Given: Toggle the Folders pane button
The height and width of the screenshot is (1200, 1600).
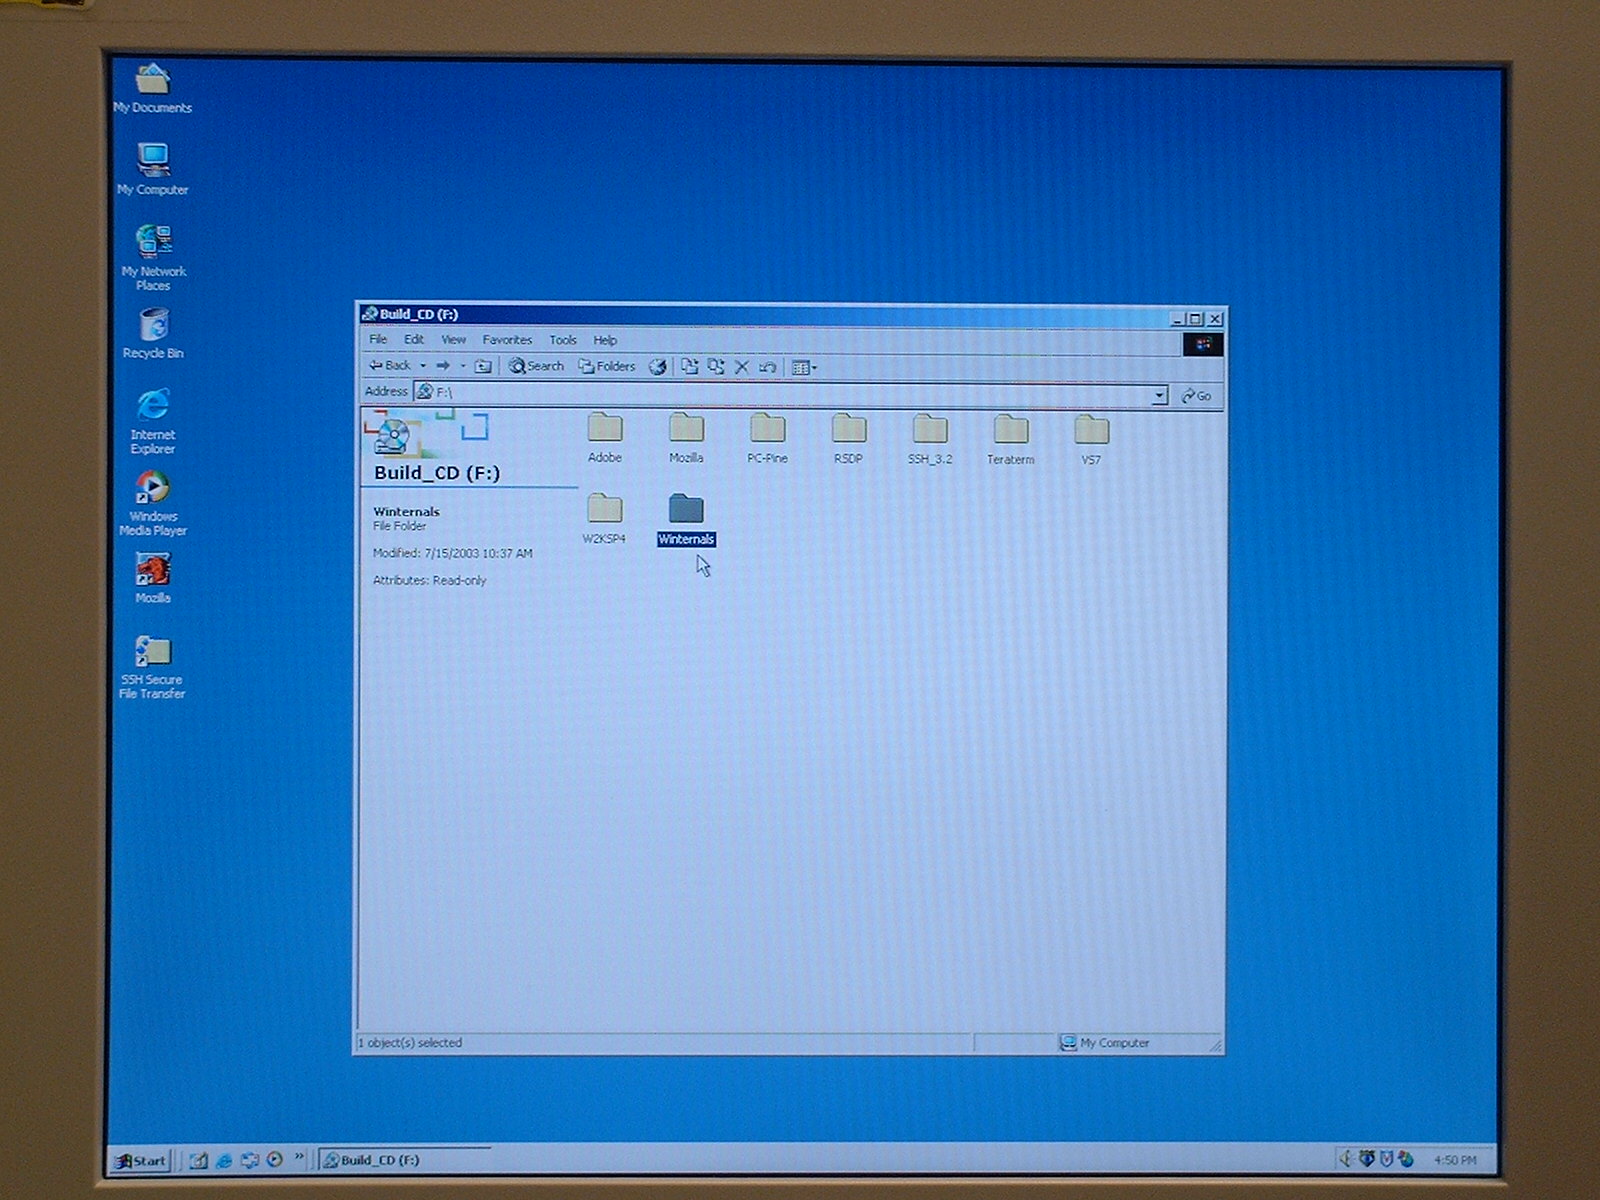Looking at the screenshot, I should [607, 366].
